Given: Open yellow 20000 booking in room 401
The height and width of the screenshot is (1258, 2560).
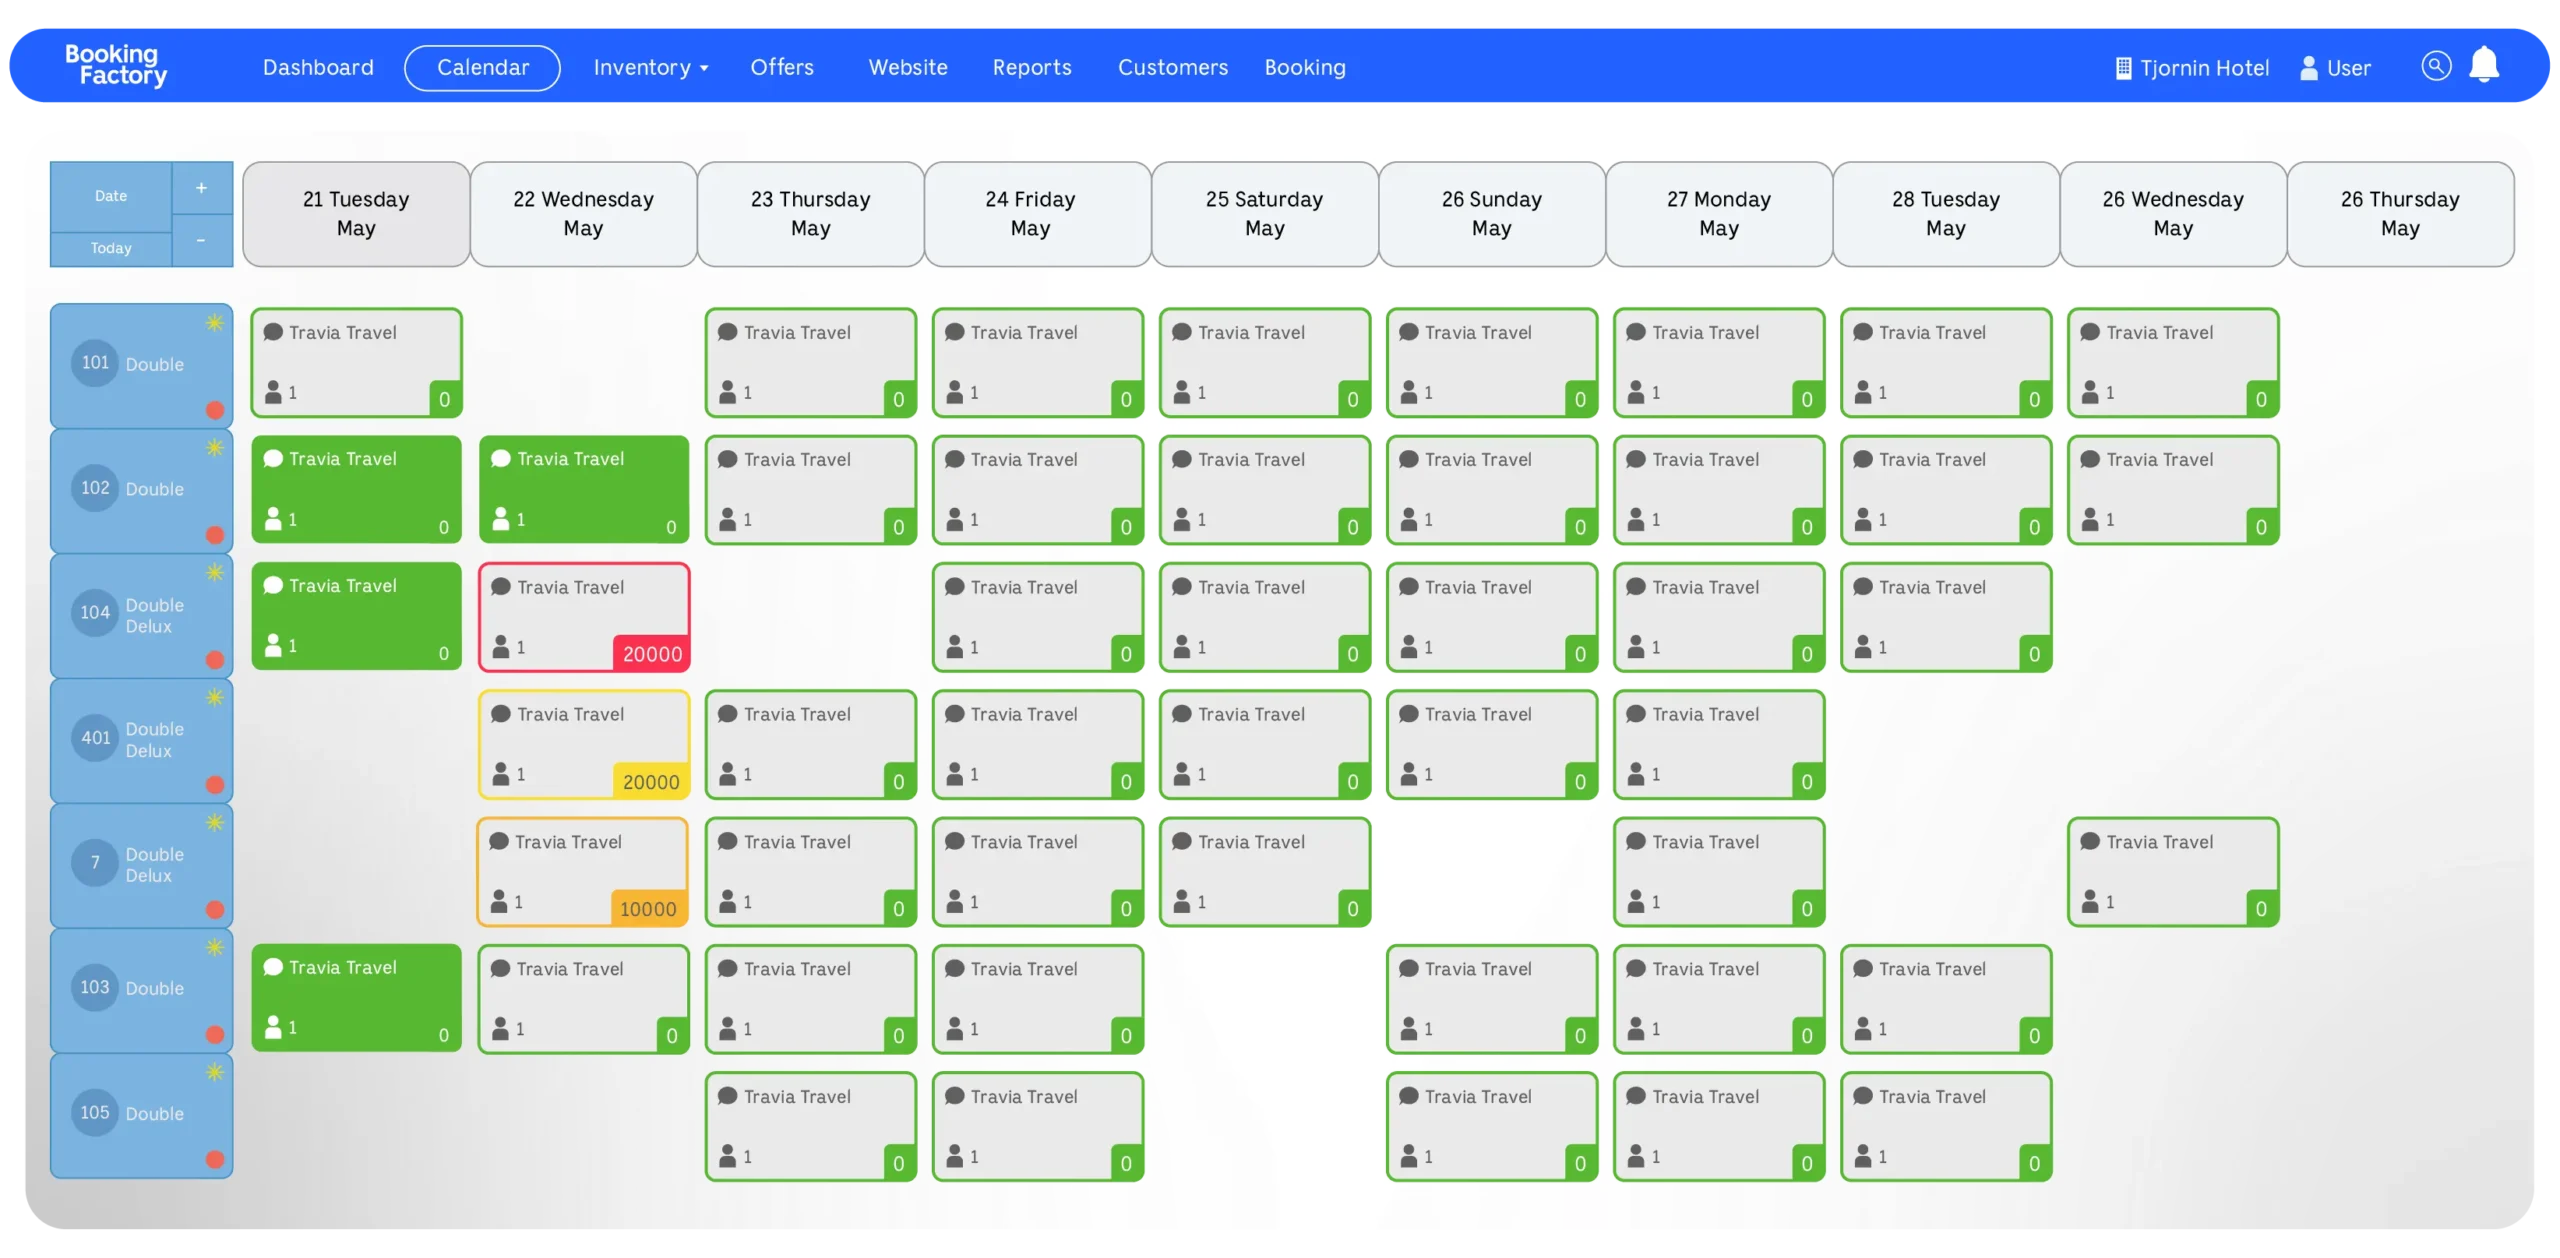Looking at the screenshot, I should pos(584,744).
